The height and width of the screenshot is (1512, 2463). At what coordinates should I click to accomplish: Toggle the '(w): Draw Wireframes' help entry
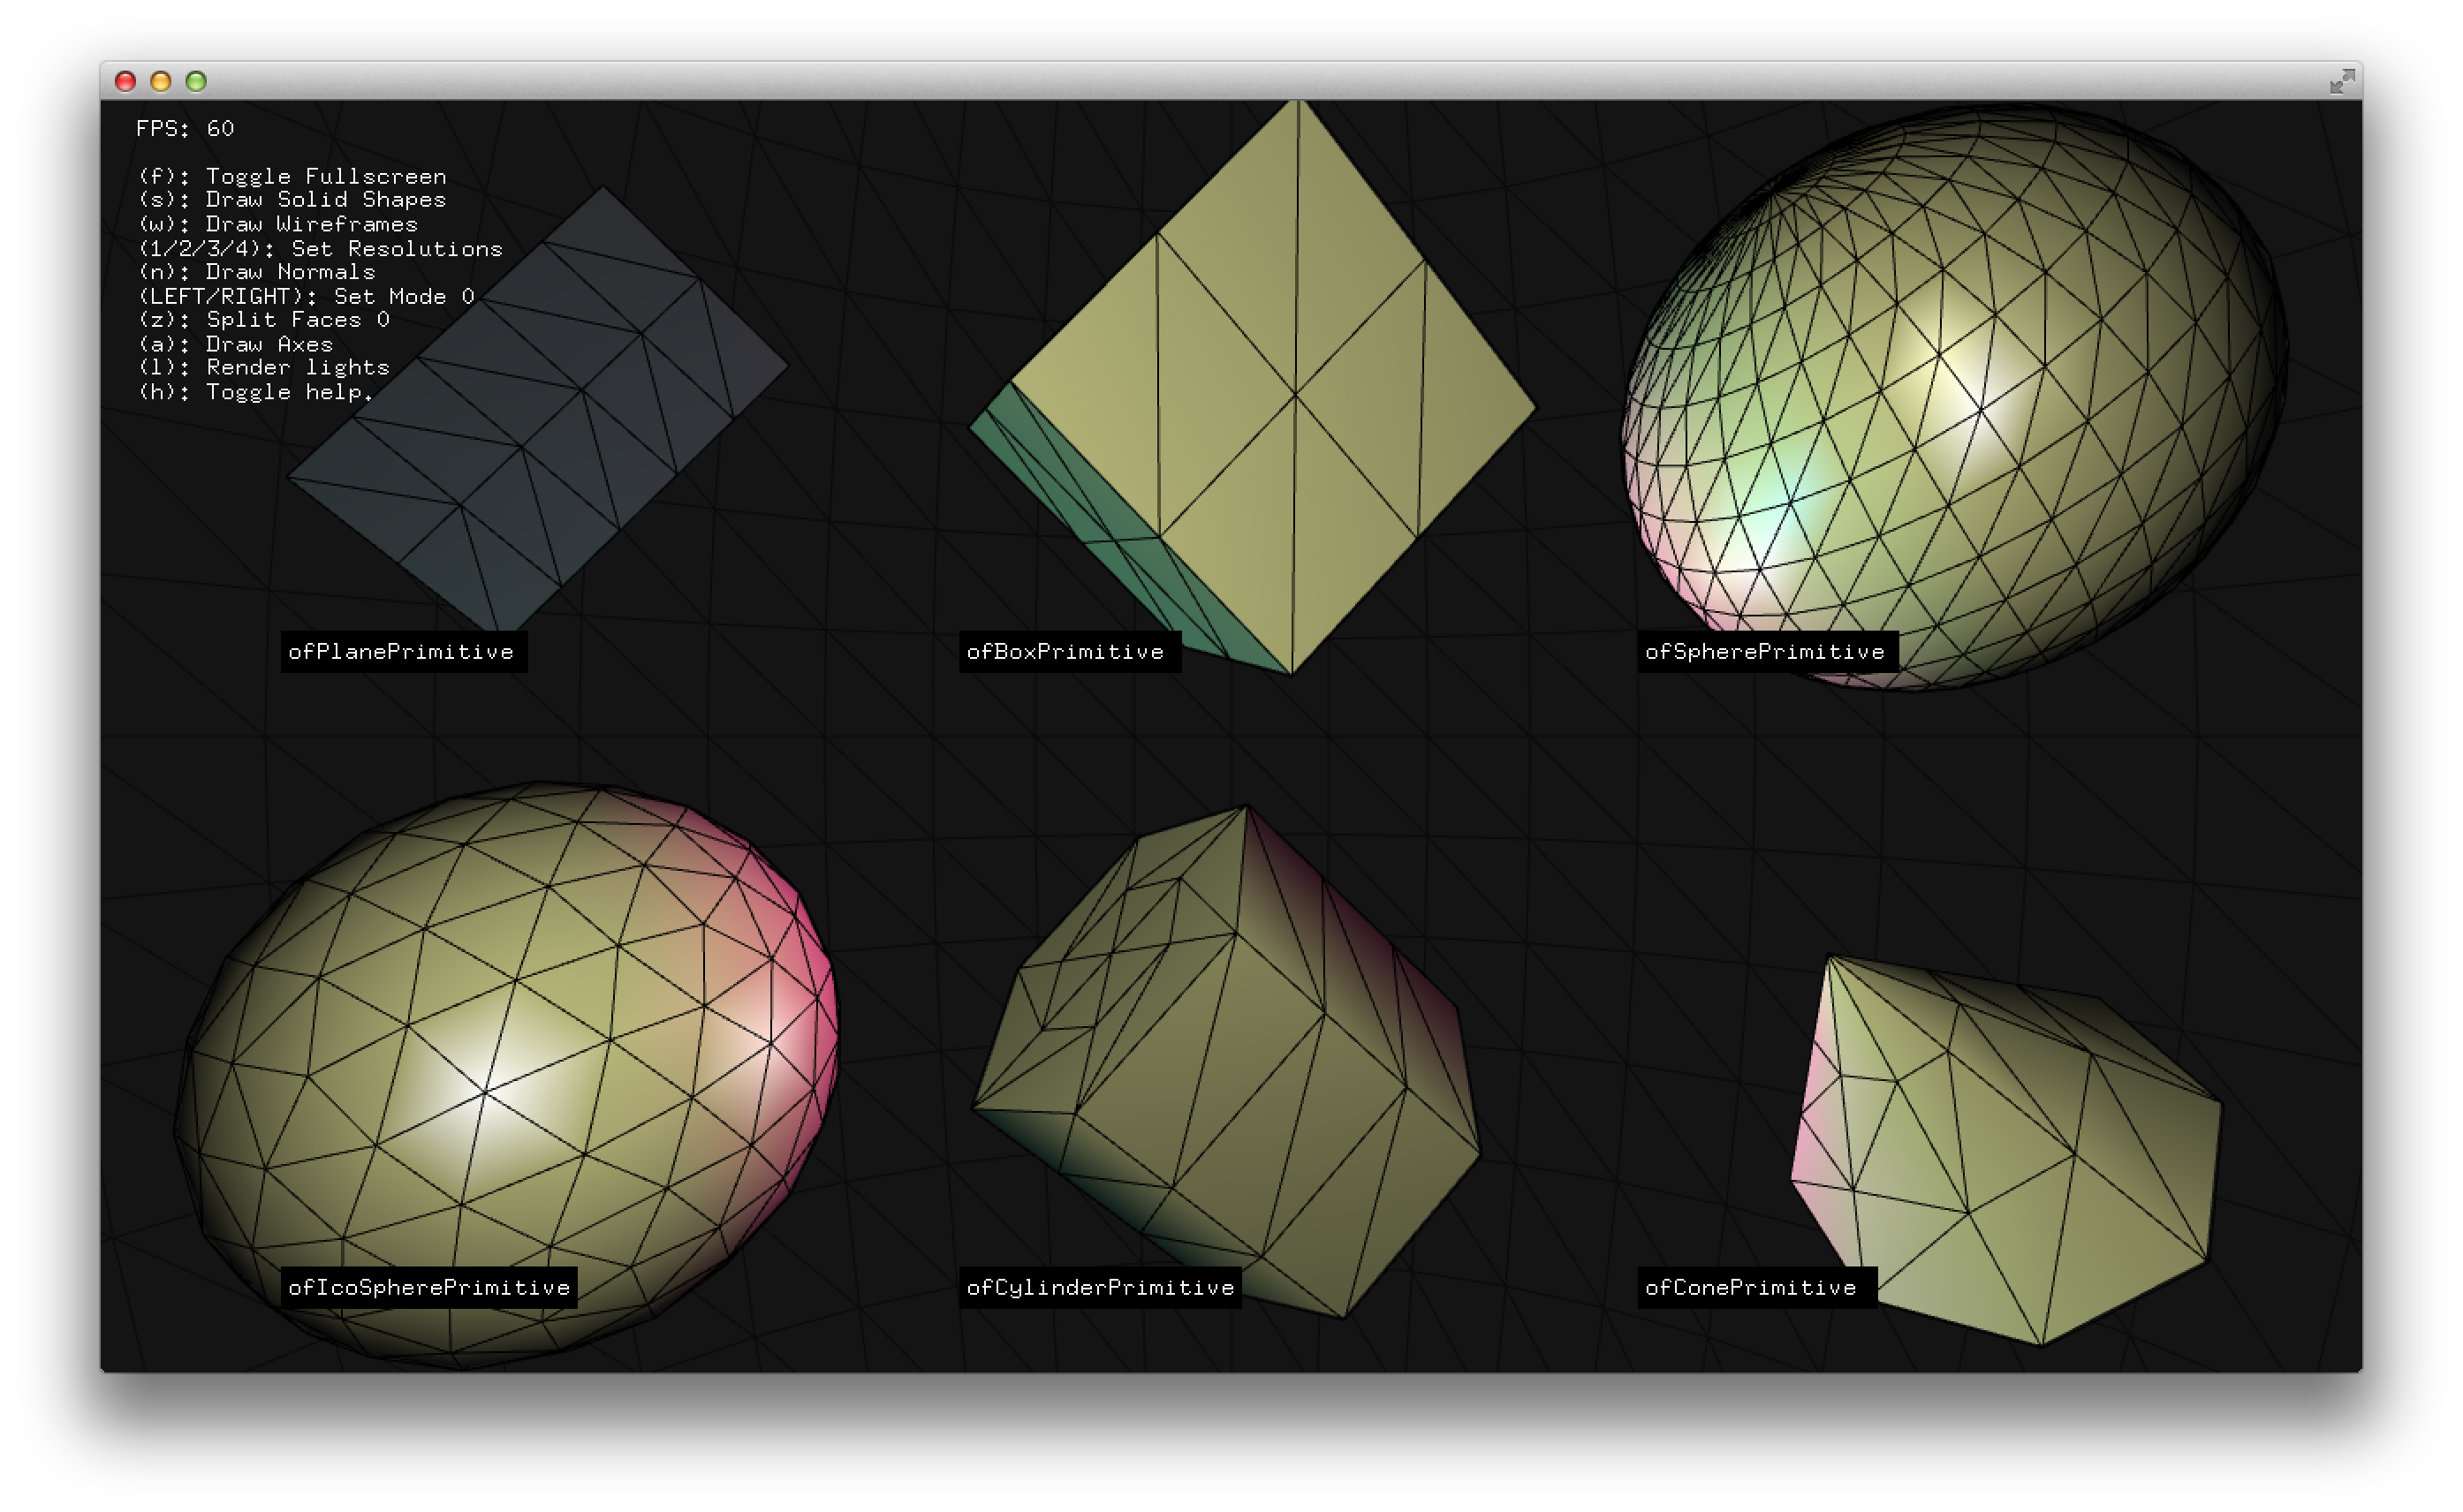(280, 224)
